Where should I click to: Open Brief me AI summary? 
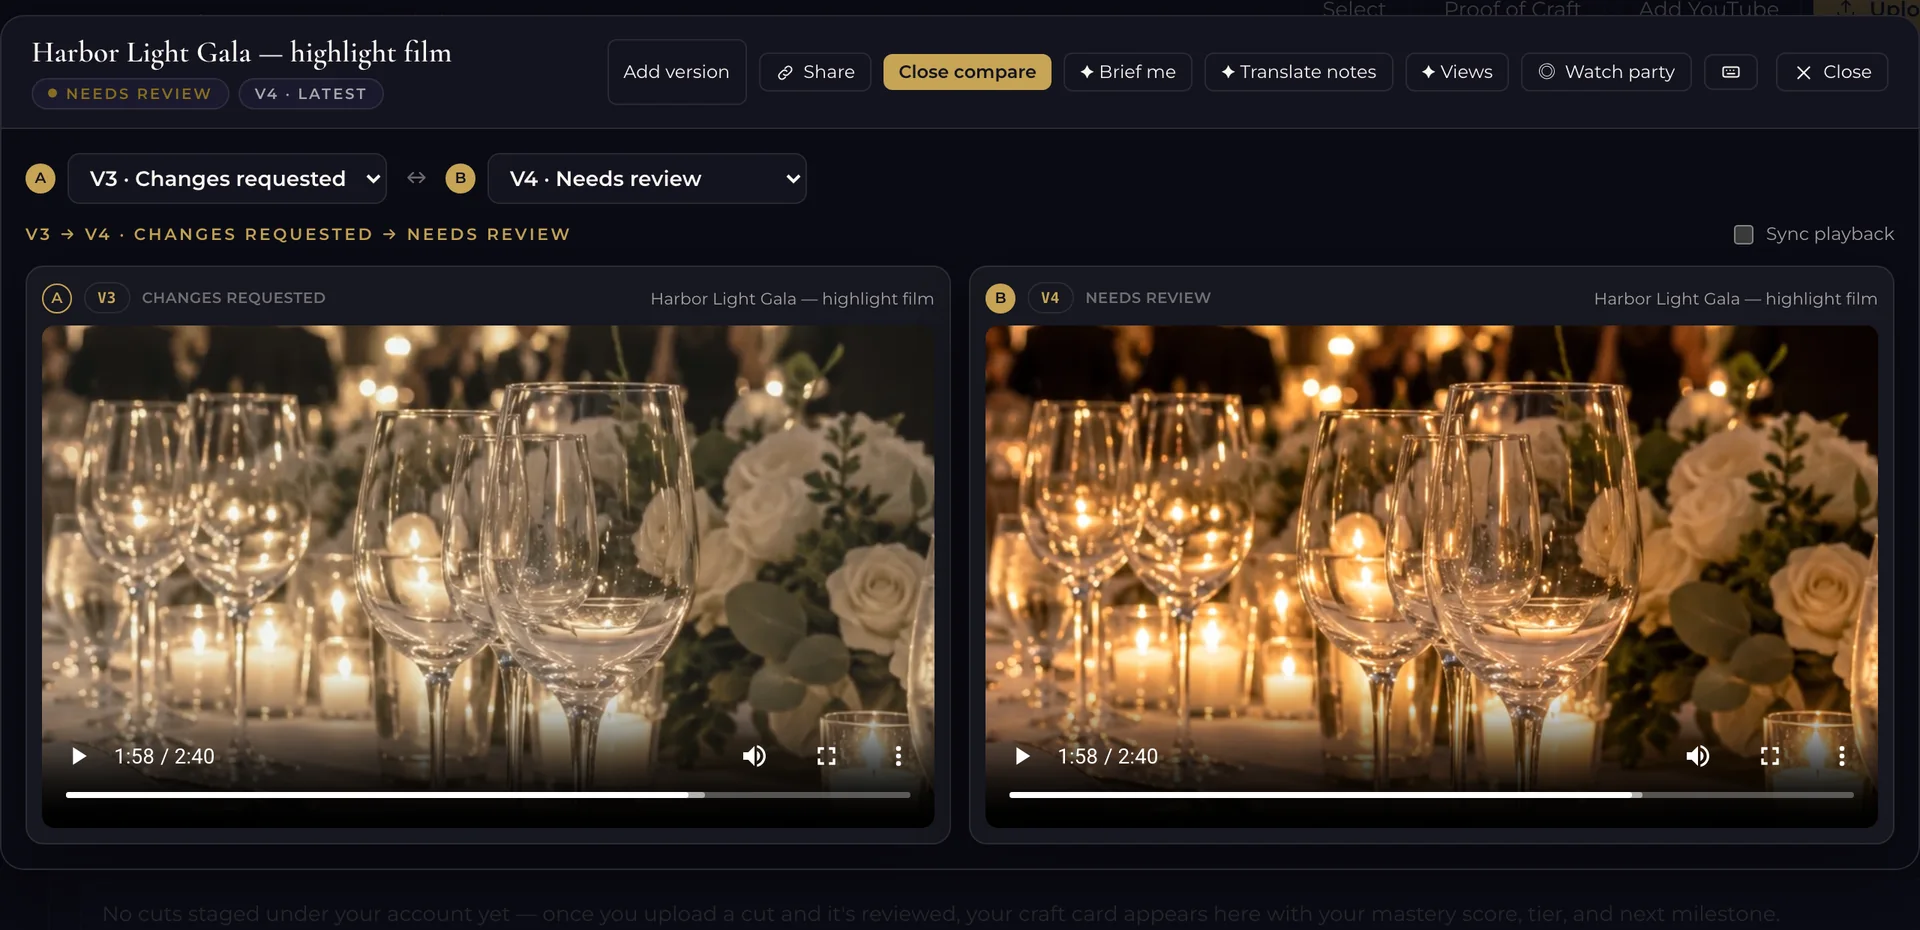click(x=1127, y=72)
